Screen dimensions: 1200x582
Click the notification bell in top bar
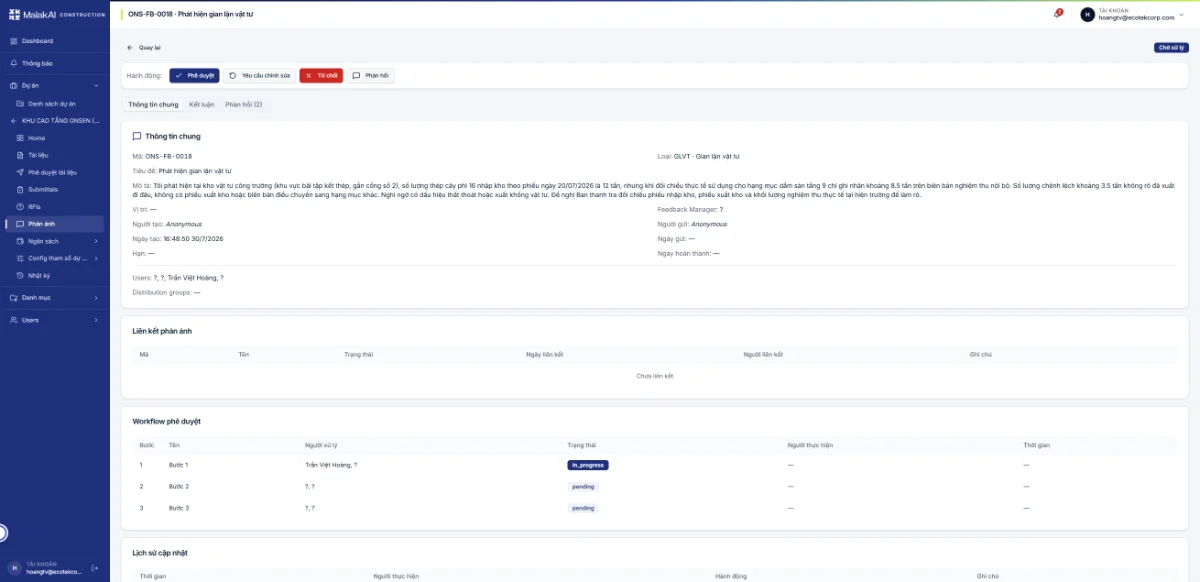tap(1057, 14)
